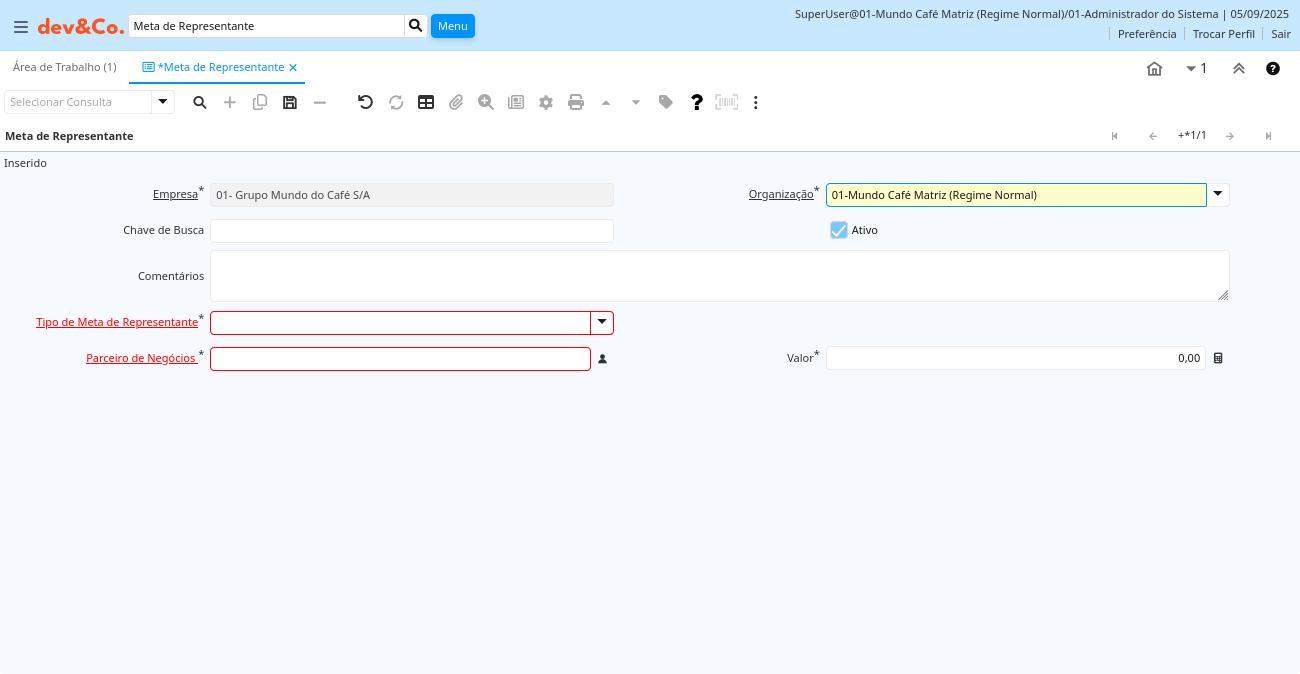The width and height of the screenshot is (1300, 674).
Task: Switch to Área de Trabalho tab
Action: pos(64,67)
